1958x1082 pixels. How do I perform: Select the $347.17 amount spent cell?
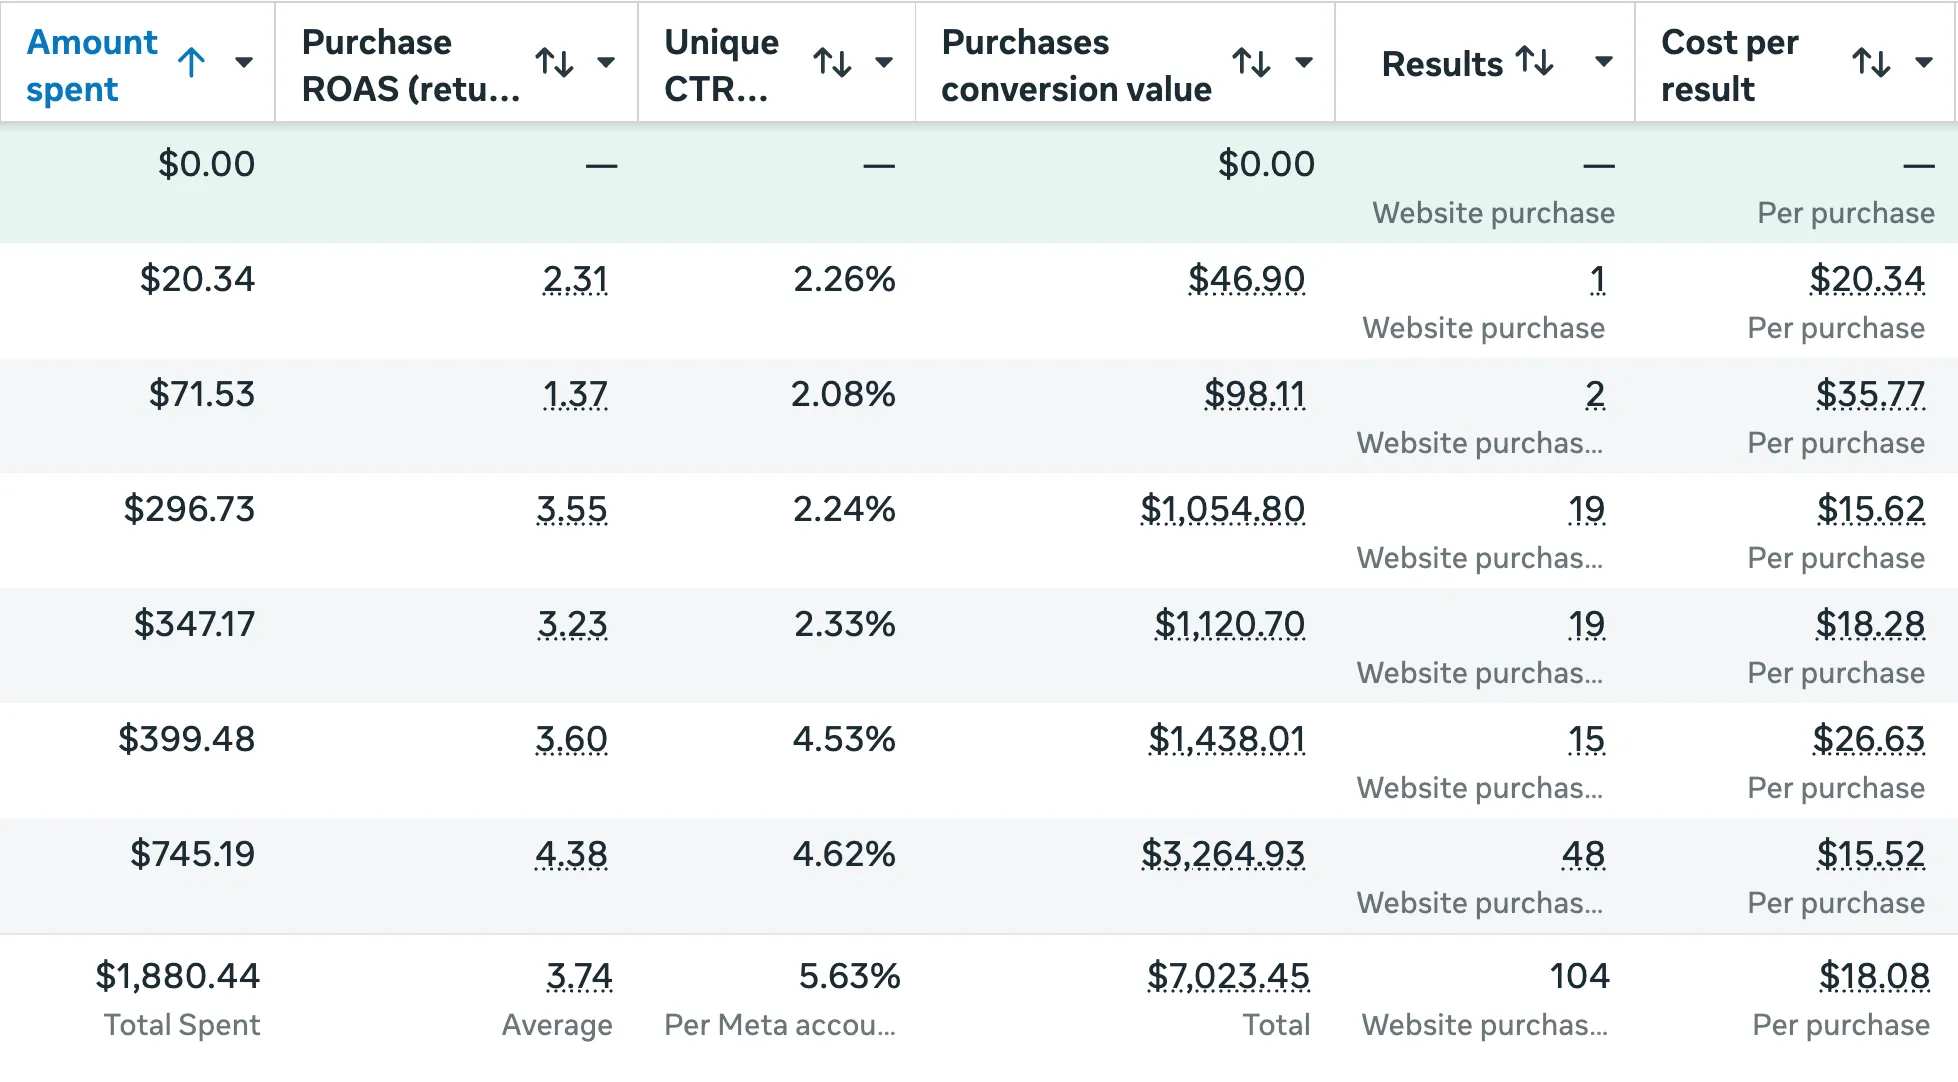194,624
